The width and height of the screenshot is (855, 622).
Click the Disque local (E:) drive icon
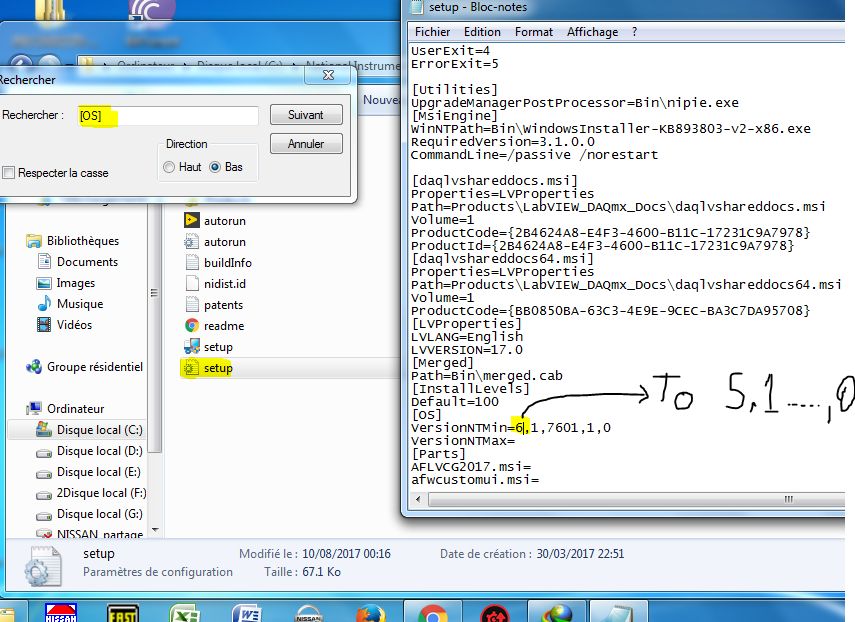[44, 473]
